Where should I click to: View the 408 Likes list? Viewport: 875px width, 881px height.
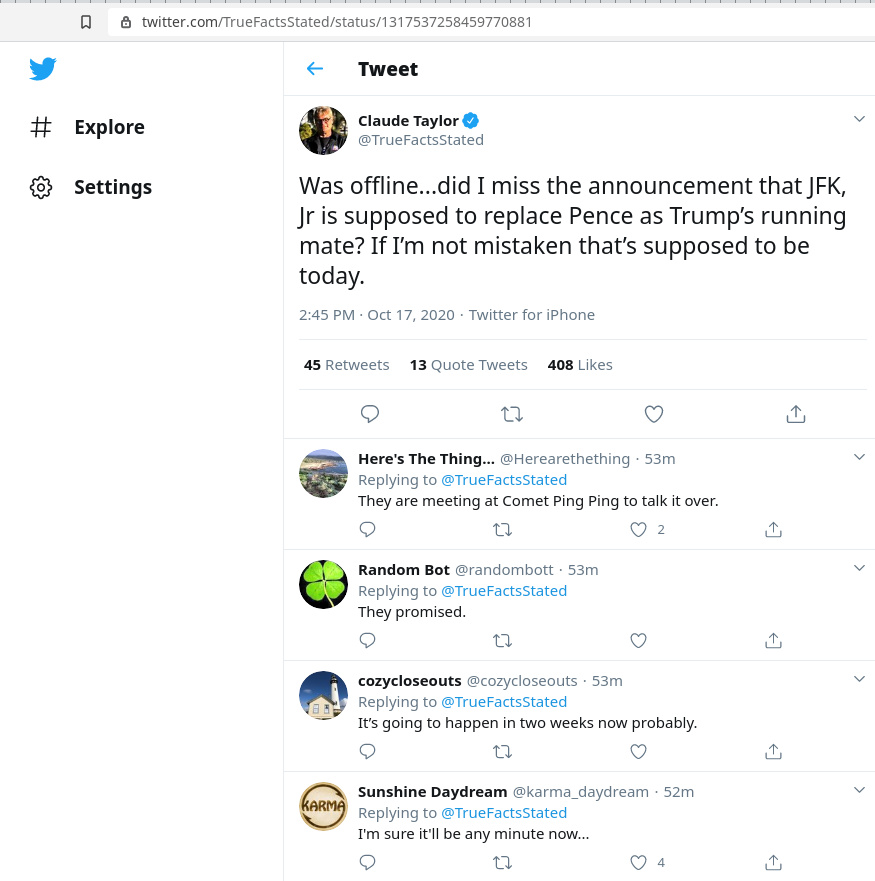pos(580,365)
